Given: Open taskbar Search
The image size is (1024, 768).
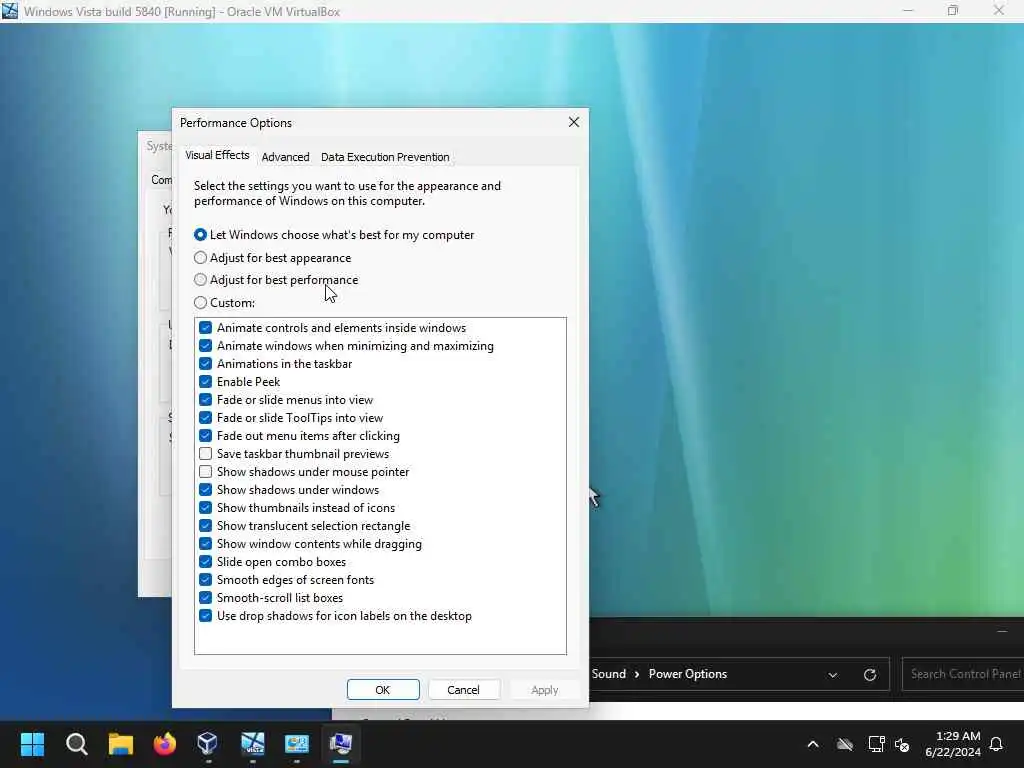Looking at the screenshot, I should click(x=76, y=744).
